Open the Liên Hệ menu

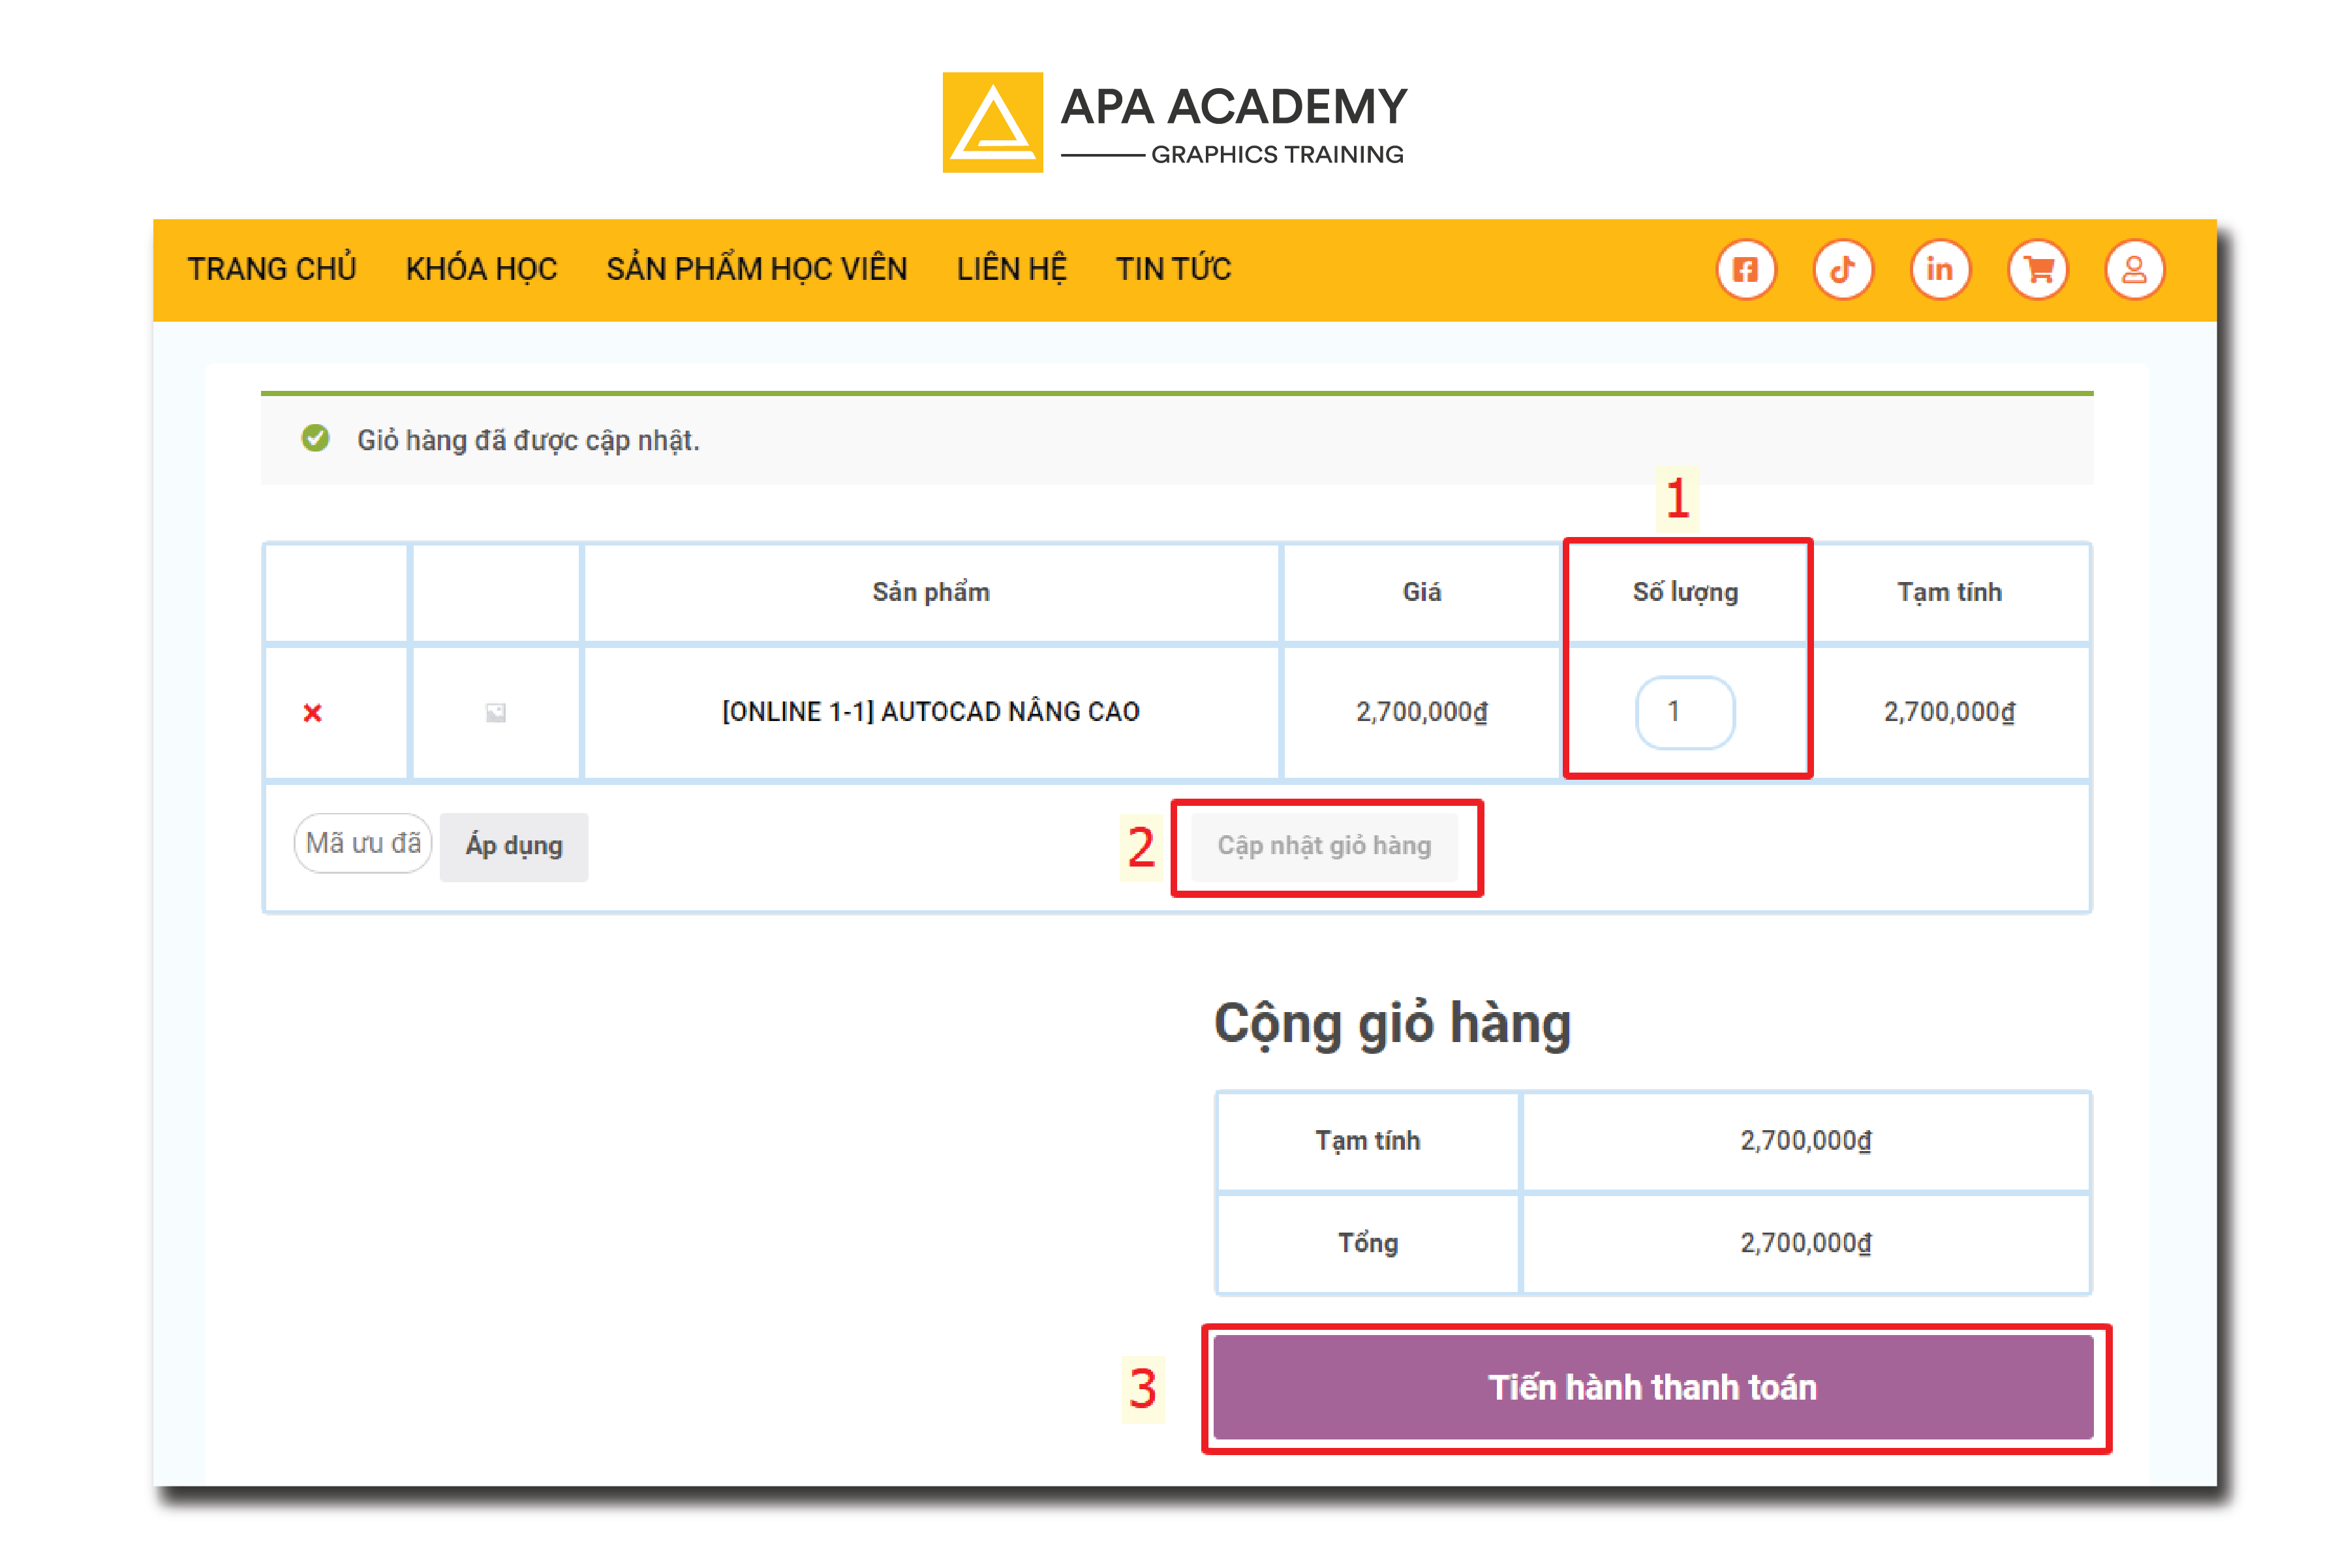[1011, 270]
